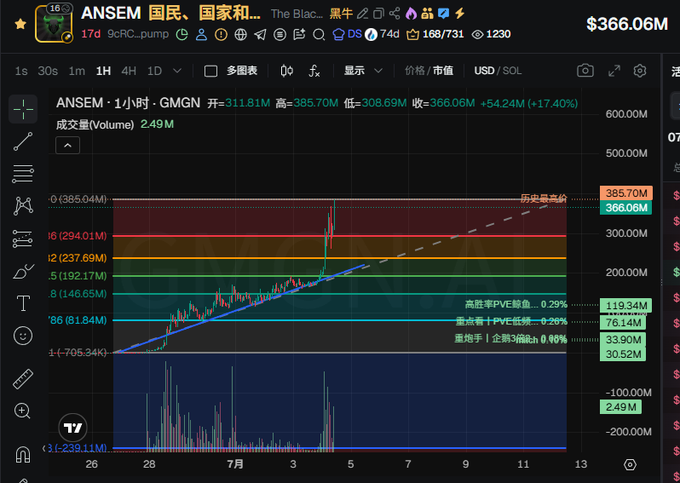Screen dimensions: 680x483
Task: Toggle the magnet snap mode
Action: coord(23,455)
